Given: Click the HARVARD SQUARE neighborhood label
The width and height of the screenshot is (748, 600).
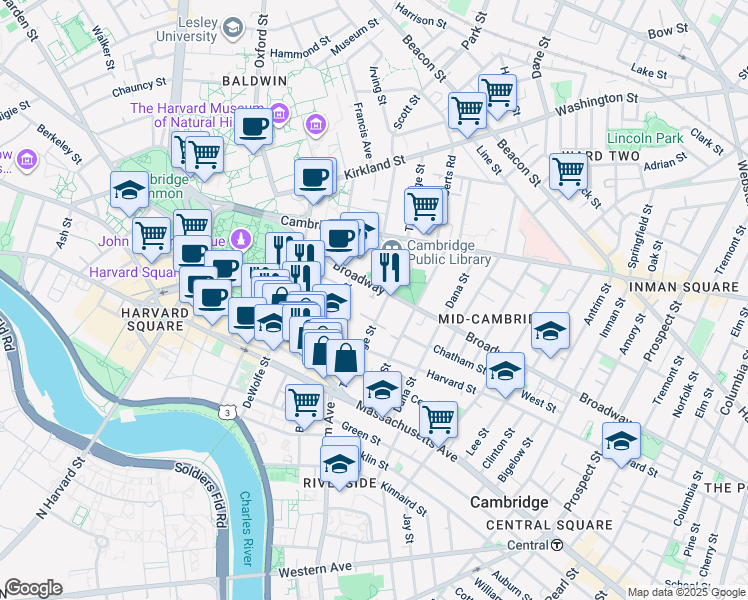Looking at the screenshot, I should pyautogui.click(x=155, y=320).
